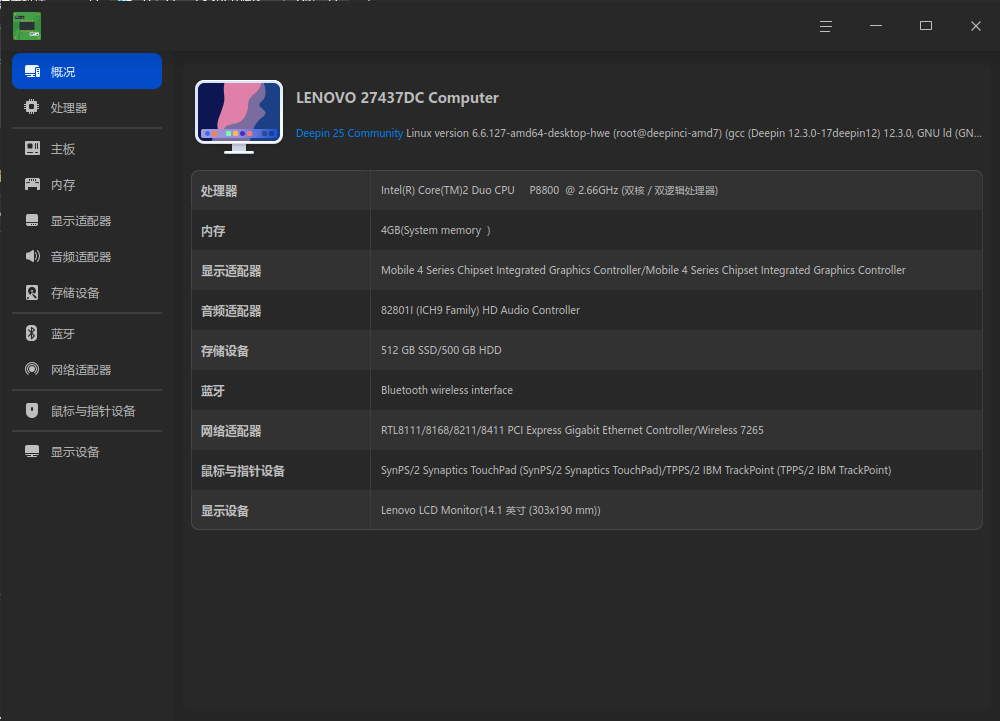
Task: View the 存储设备 sidebar label
Action: tap(75, 293)
